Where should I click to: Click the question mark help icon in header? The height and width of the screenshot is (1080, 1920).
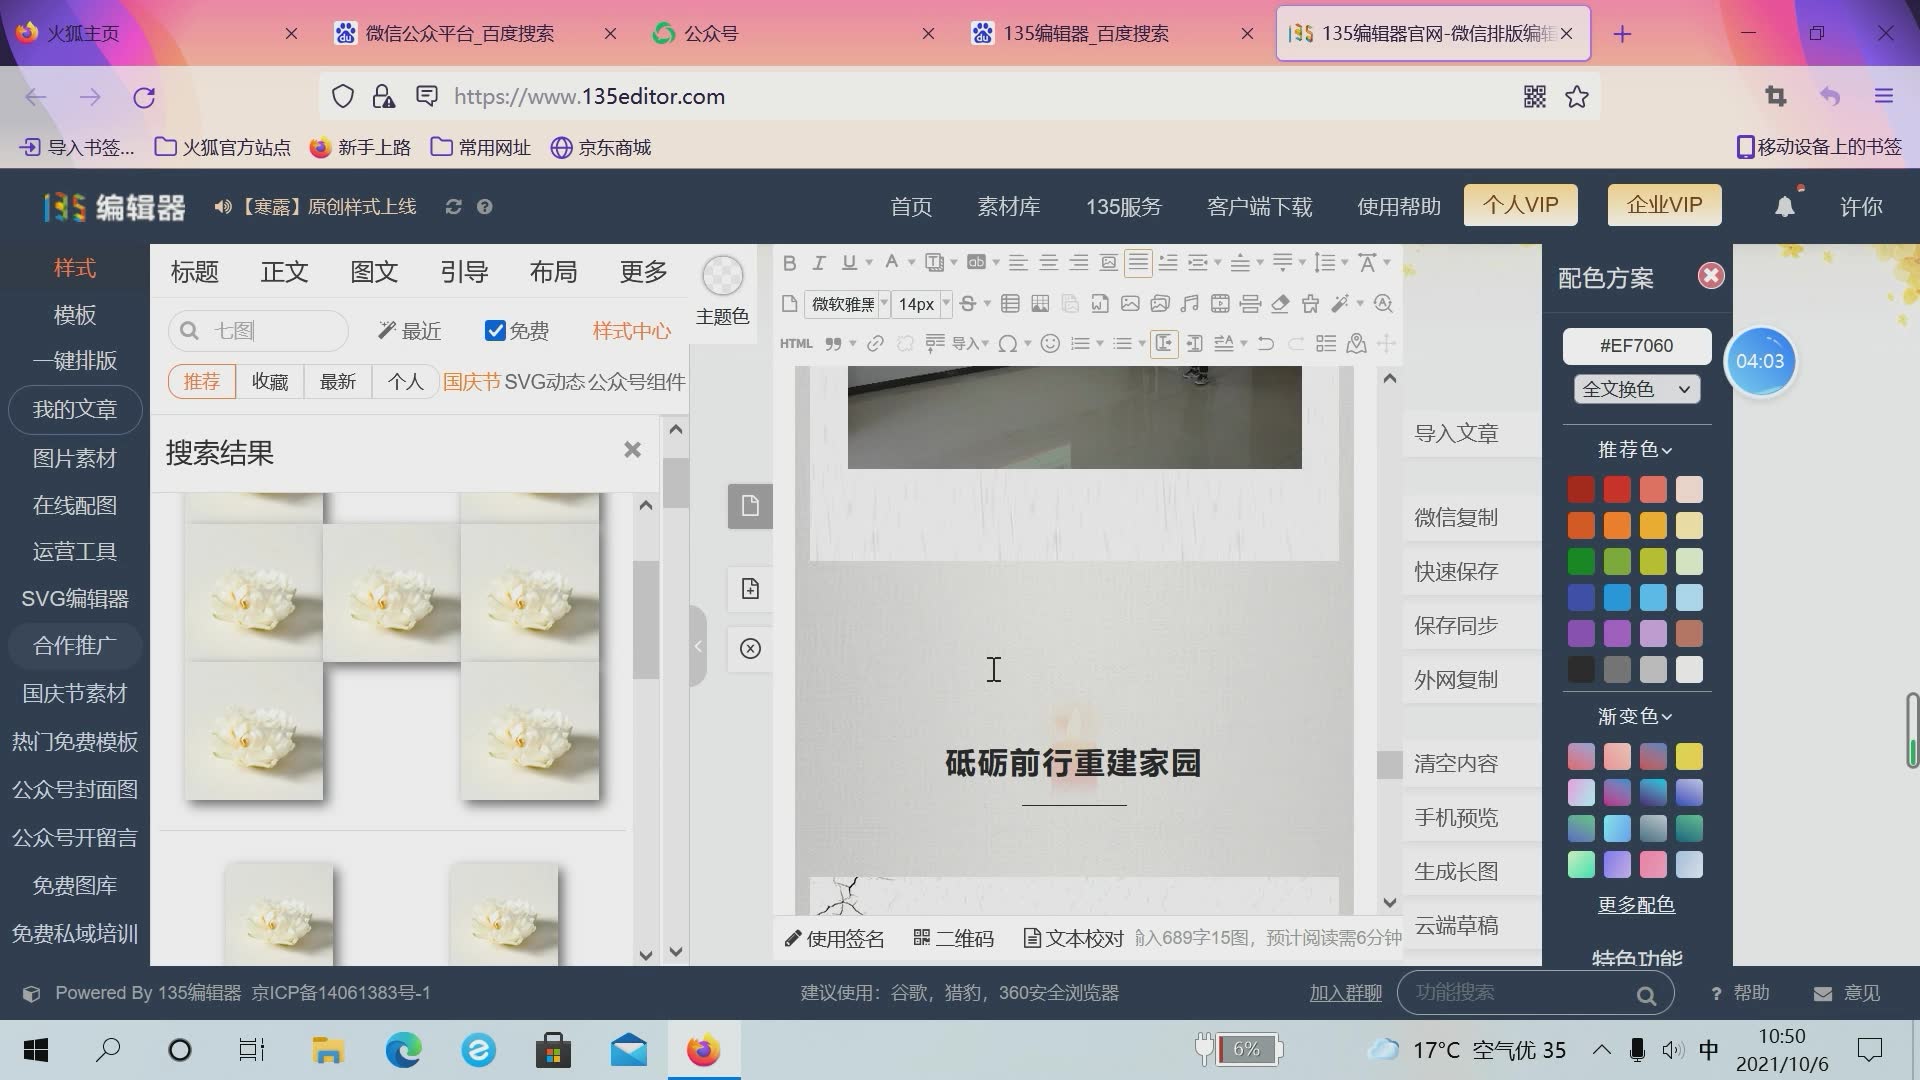(x=485, y=207)
